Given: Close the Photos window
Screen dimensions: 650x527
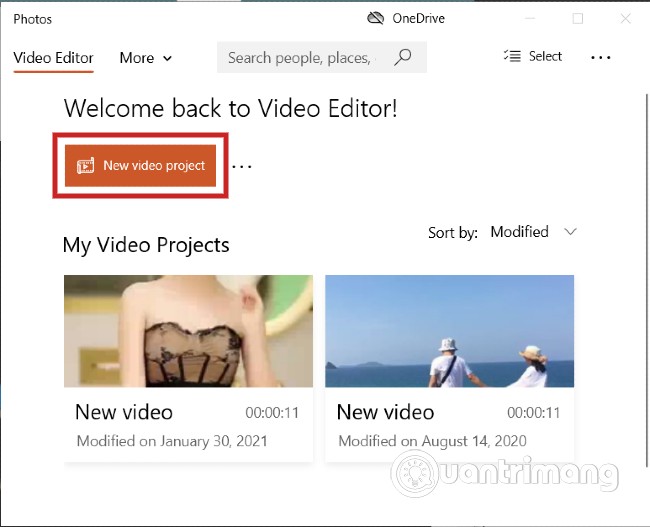Looking at the screenshot, I should tap(626, 18).
